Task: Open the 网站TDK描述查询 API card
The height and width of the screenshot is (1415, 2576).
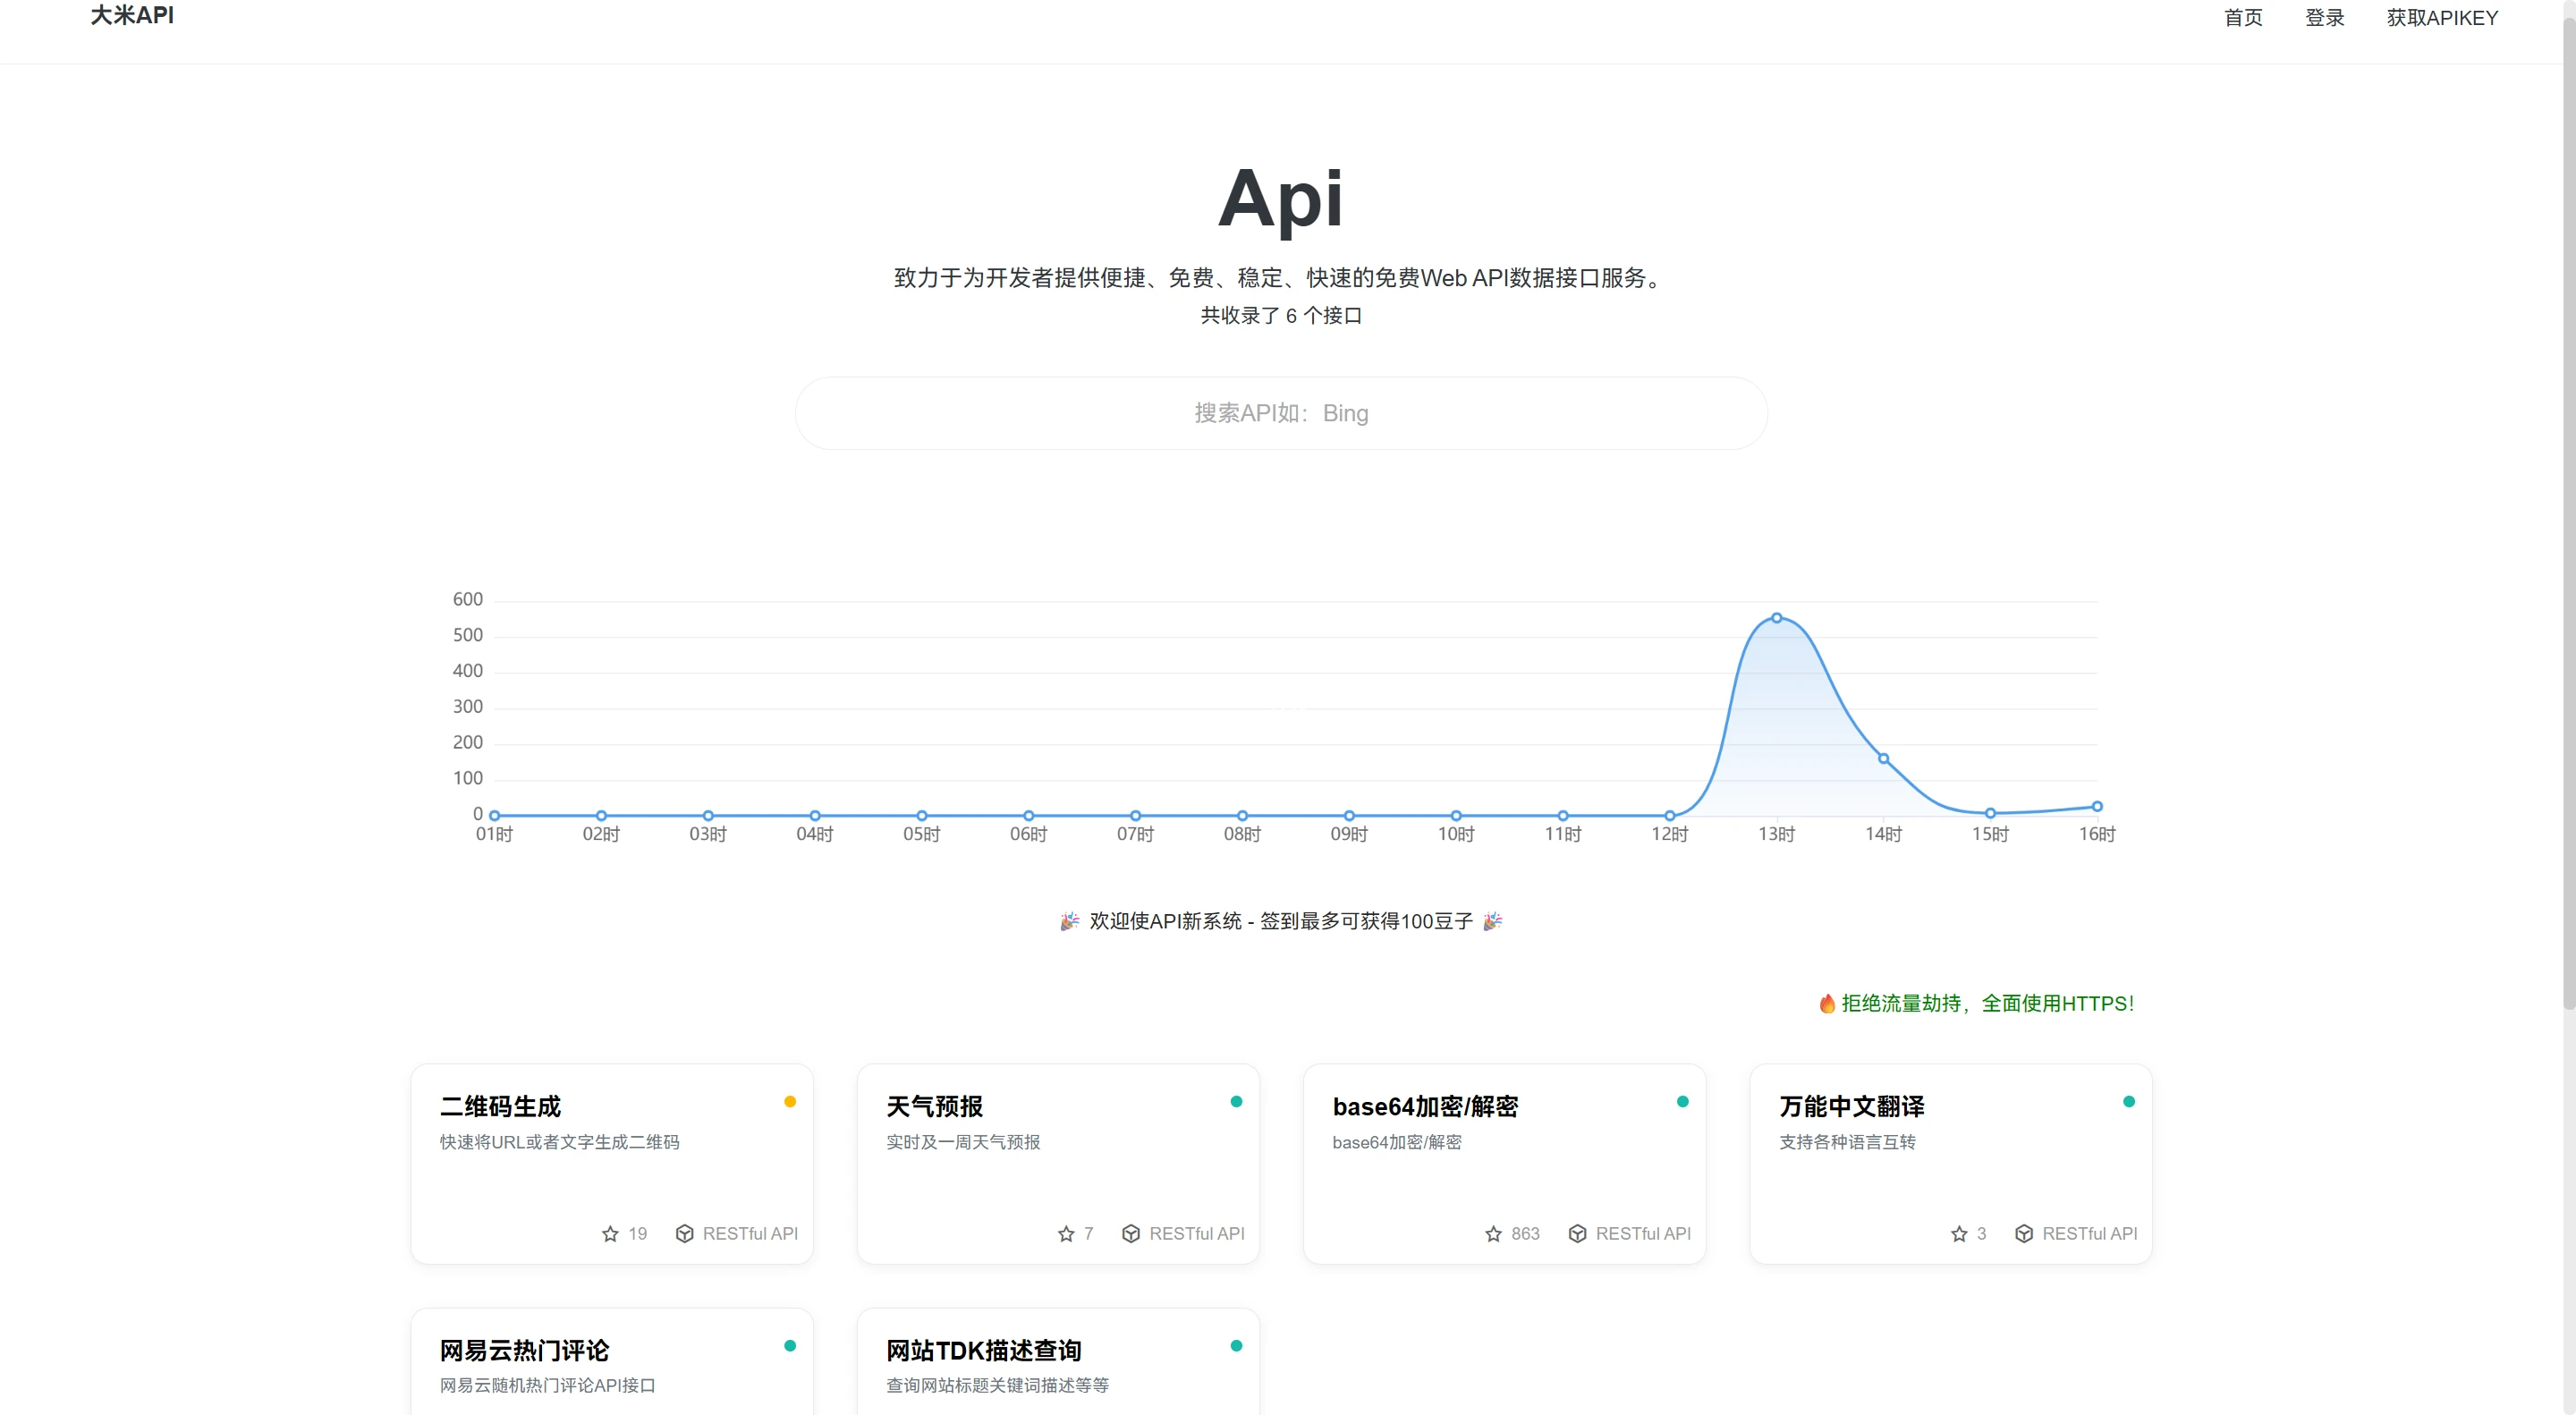Action: pos(1058,1362)
